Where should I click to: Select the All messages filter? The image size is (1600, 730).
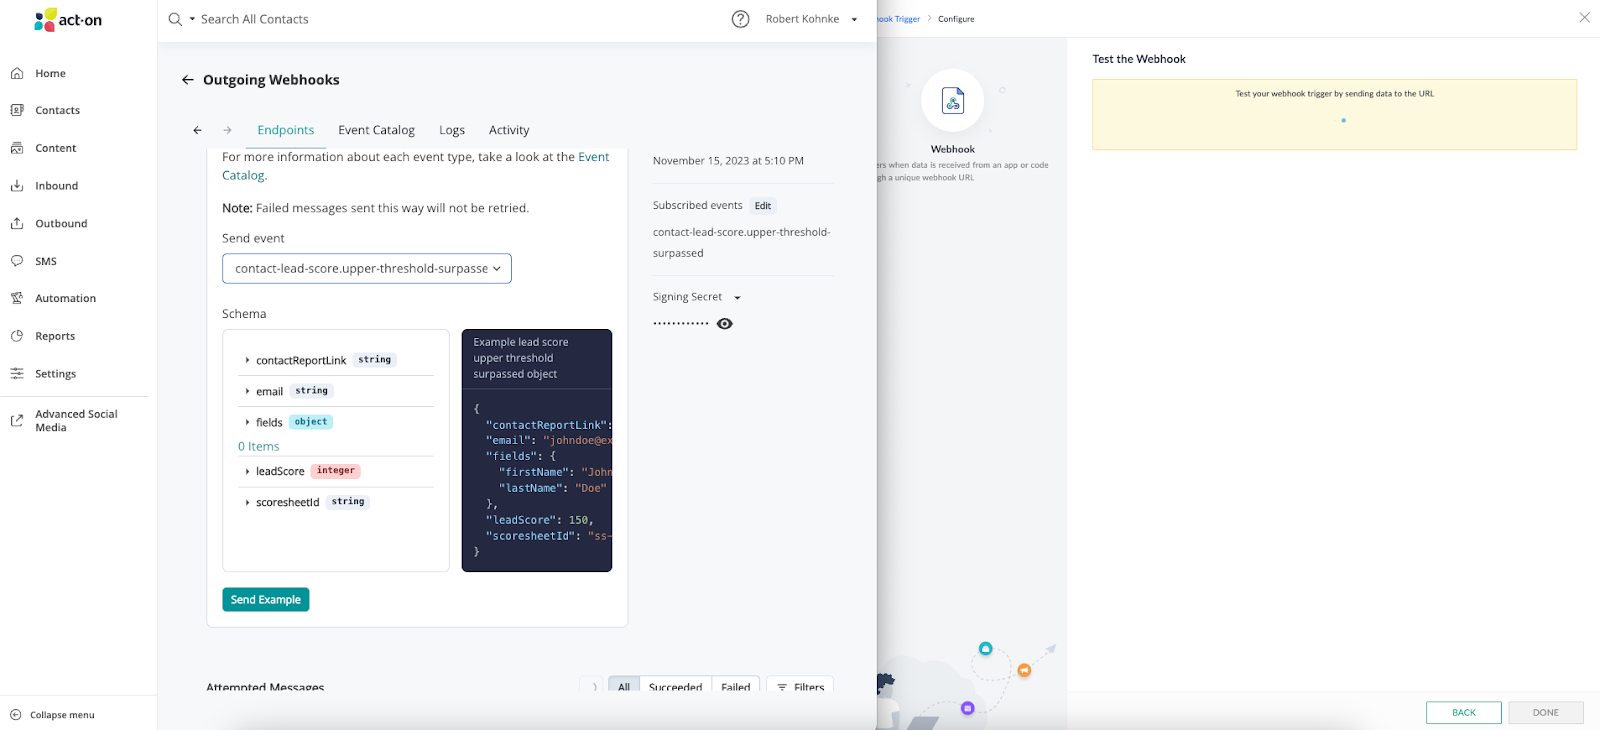pos(624,687)
